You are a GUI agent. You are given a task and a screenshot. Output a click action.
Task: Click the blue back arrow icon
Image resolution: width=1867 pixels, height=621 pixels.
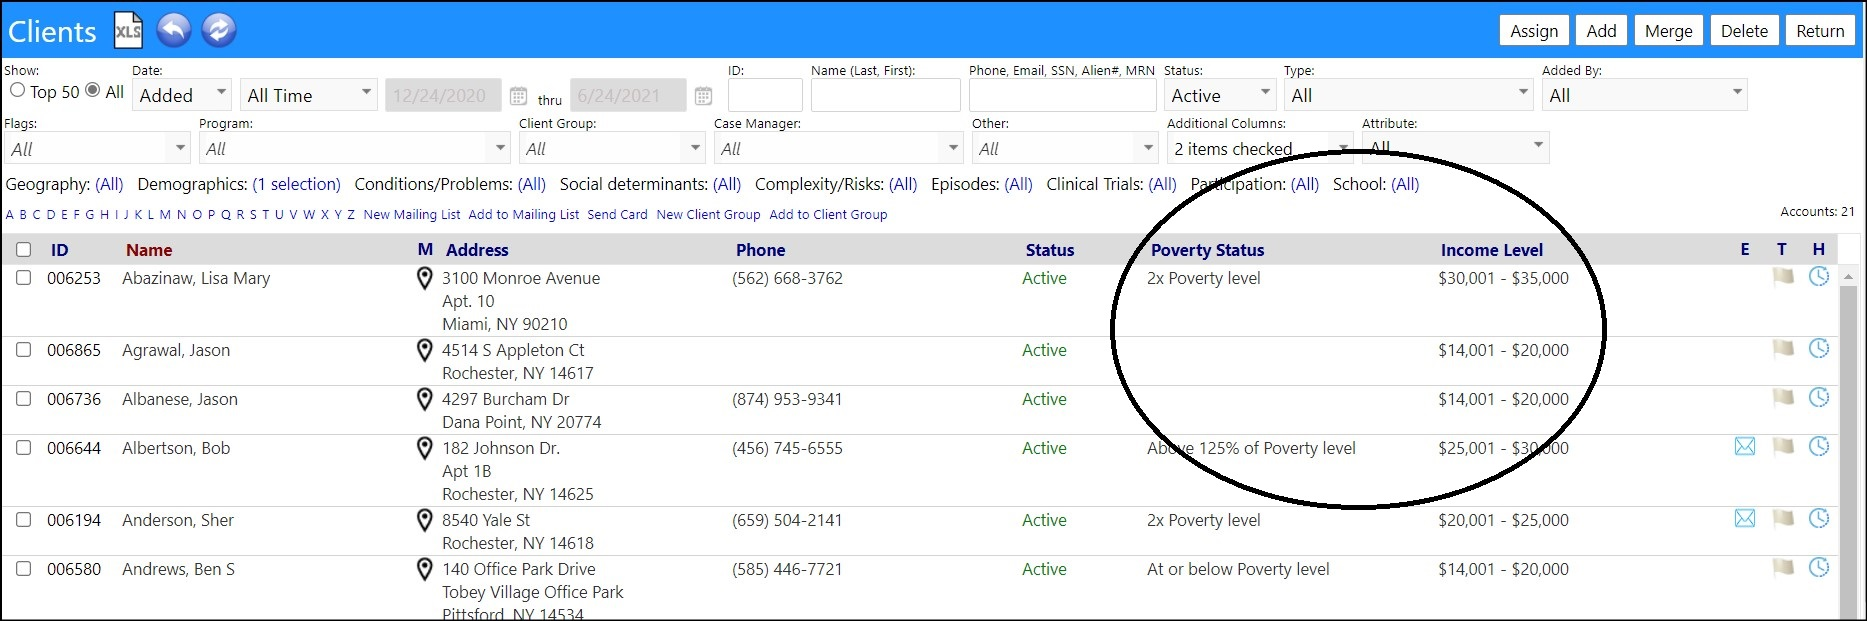tap(174, 30)
